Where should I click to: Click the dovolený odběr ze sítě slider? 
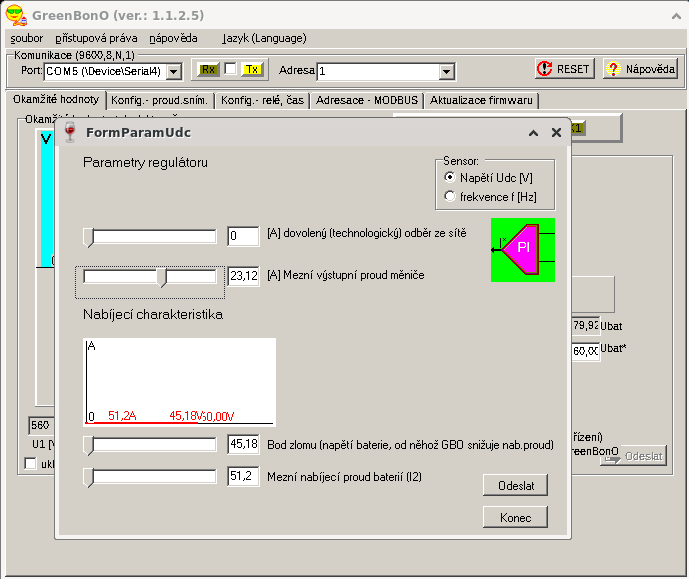click(x=150, y=237)
